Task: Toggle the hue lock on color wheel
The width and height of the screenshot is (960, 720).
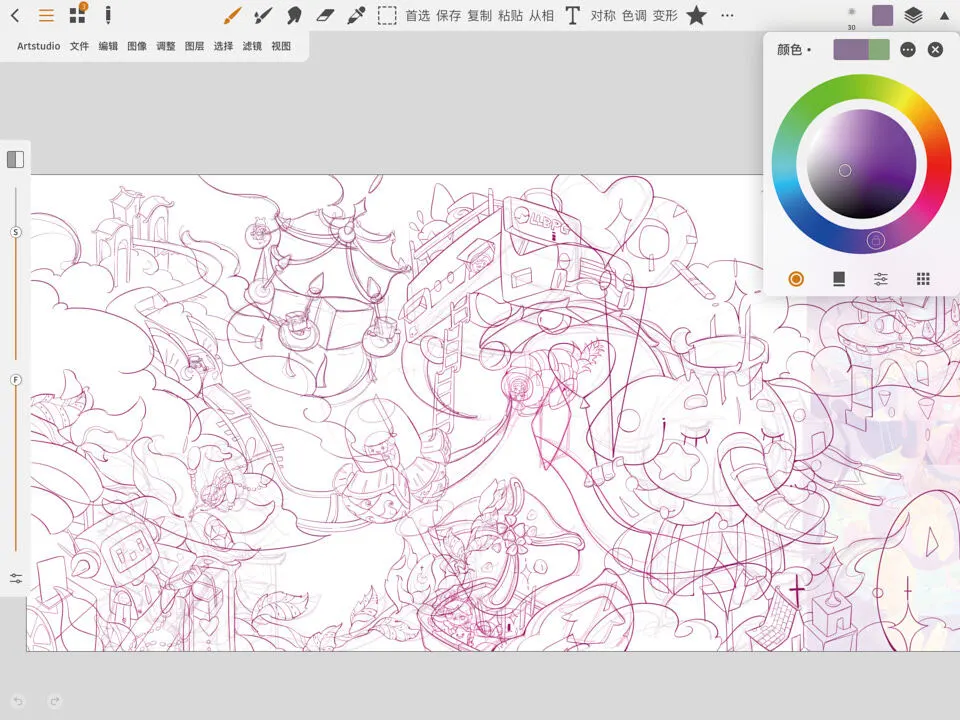Action: tap(875, 240)
